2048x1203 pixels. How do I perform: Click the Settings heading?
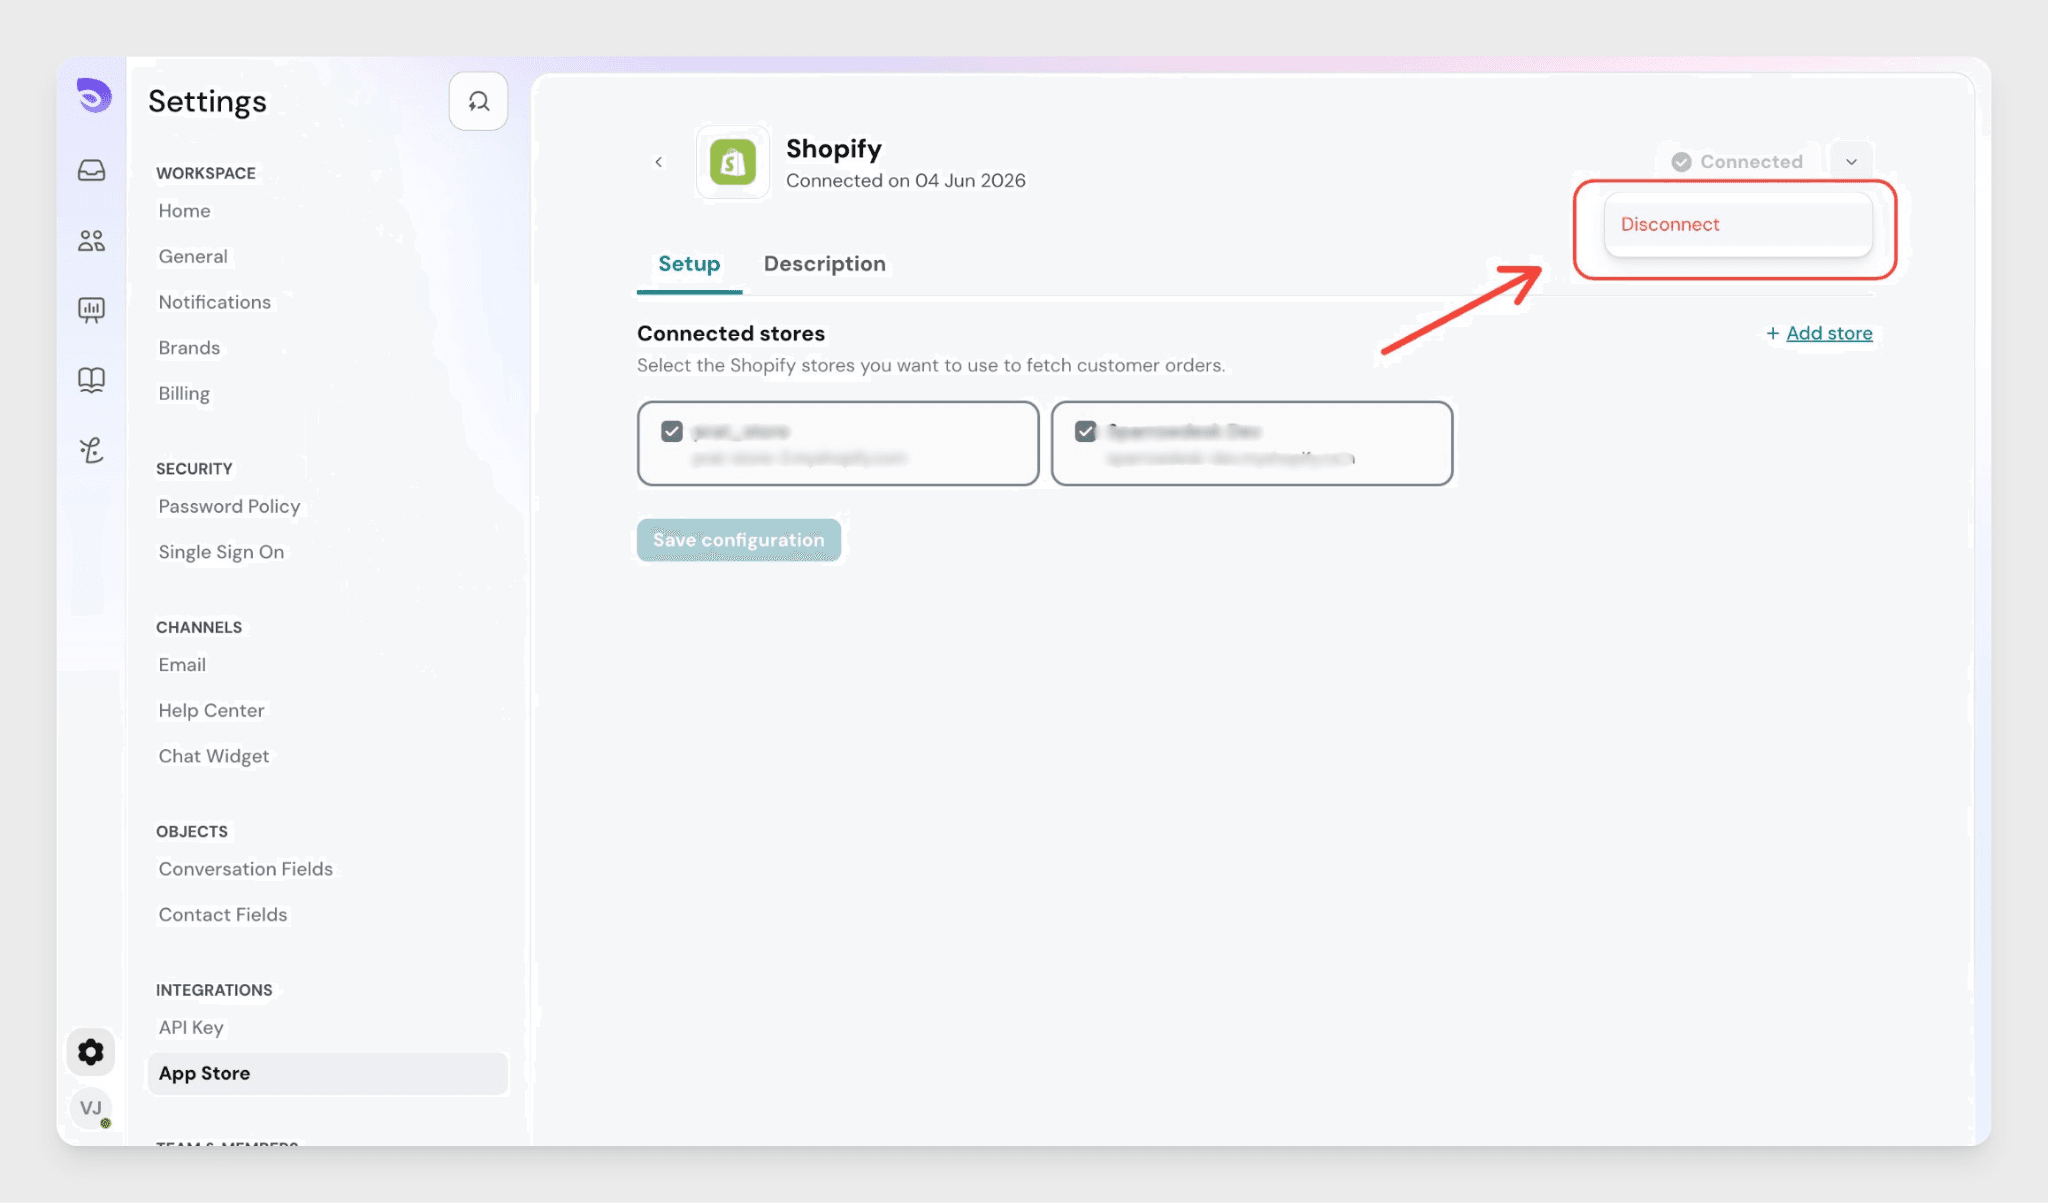click(207, 101)
